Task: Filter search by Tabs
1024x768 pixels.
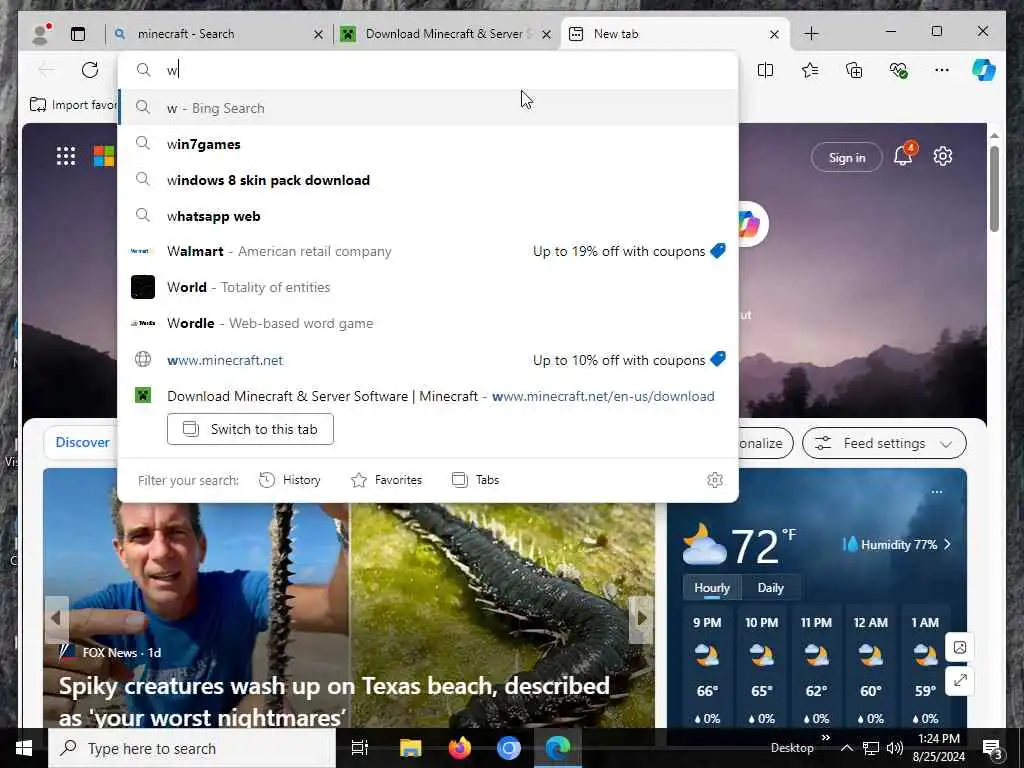Action: coord(475,480)
